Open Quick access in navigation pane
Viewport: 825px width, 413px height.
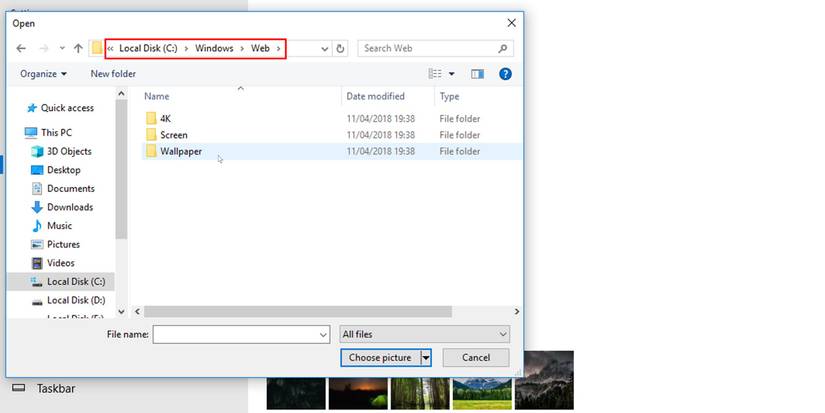60,108
